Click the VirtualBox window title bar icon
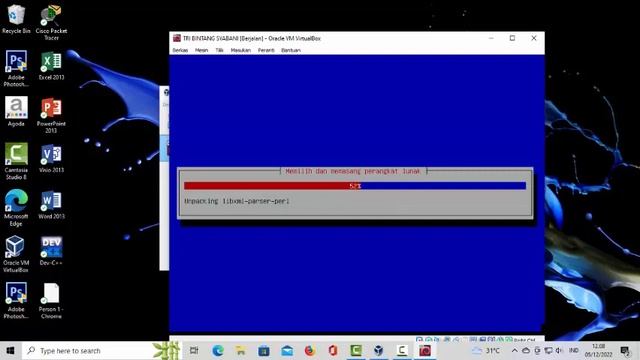 [177, 38]
